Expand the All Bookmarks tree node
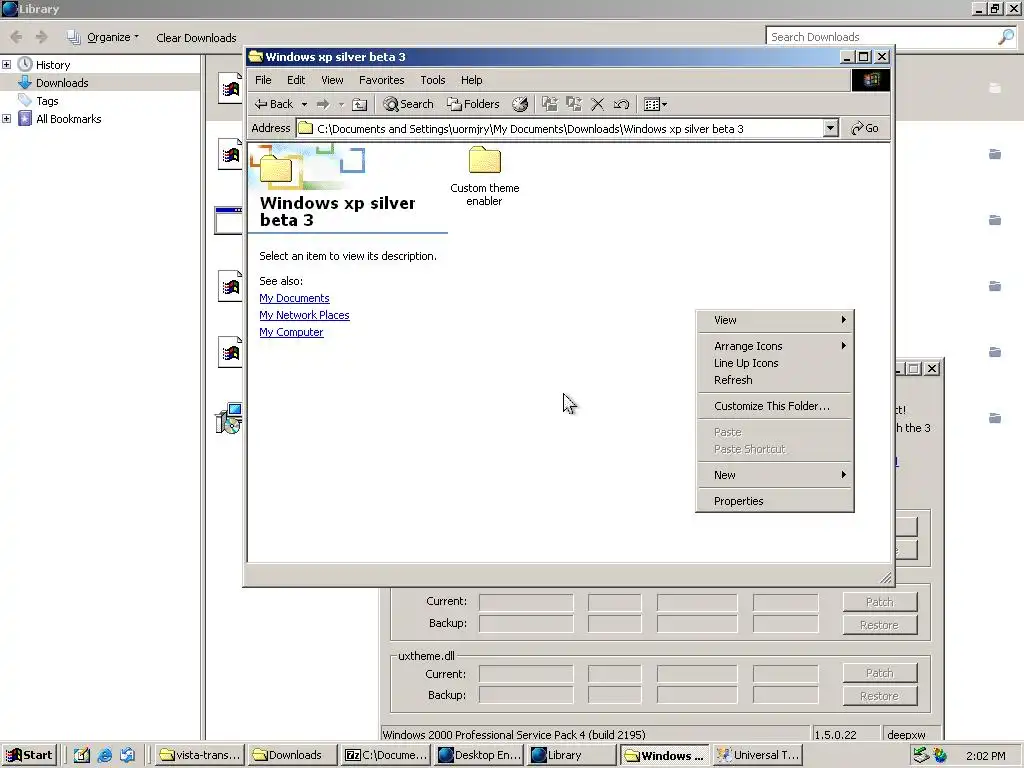1024x768 pixels. 7,119
